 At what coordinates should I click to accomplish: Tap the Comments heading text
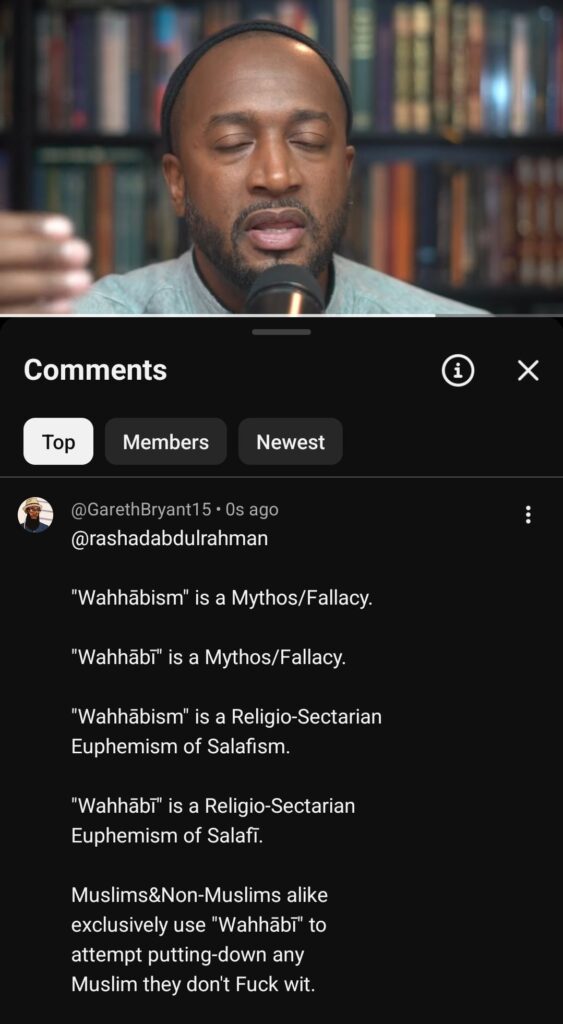click(x=95, y=370)
